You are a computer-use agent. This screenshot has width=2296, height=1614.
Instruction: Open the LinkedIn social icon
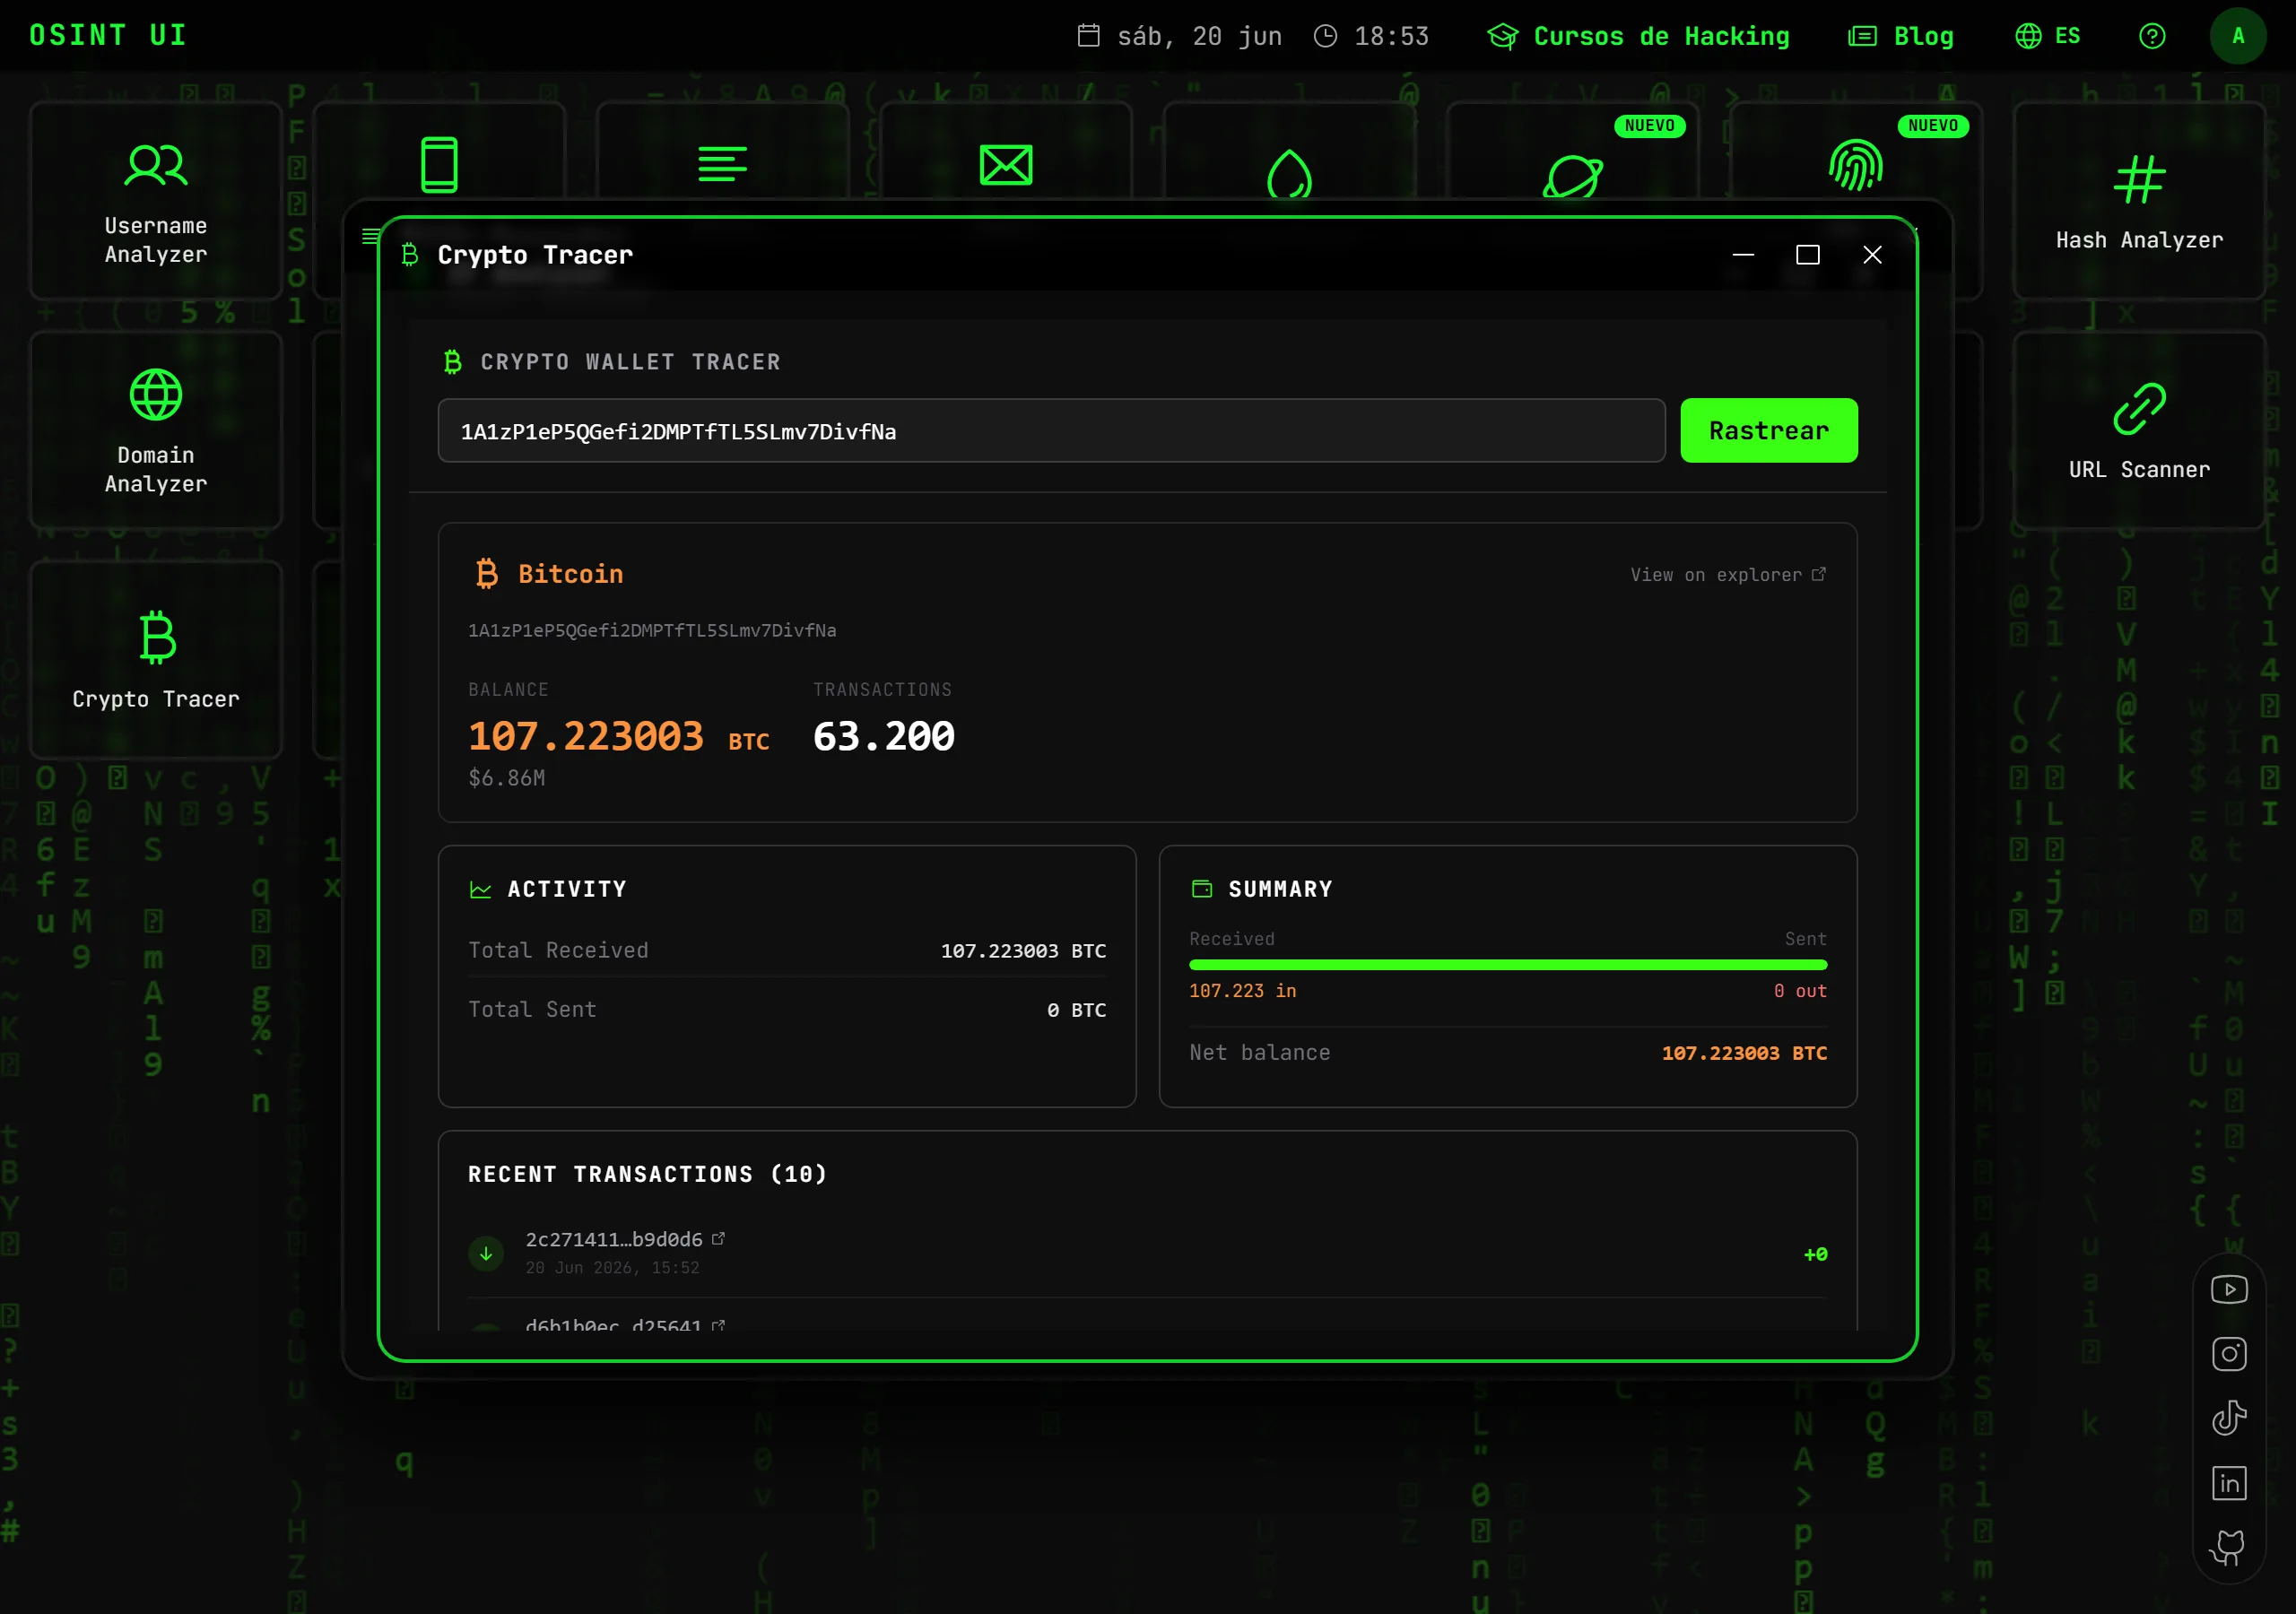click(x=2229, y=1483)
